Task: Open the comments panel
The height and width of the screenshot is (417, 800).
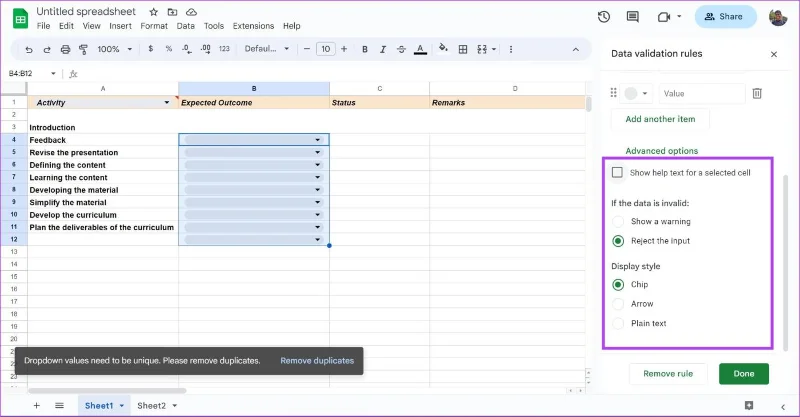Action: 633,17
